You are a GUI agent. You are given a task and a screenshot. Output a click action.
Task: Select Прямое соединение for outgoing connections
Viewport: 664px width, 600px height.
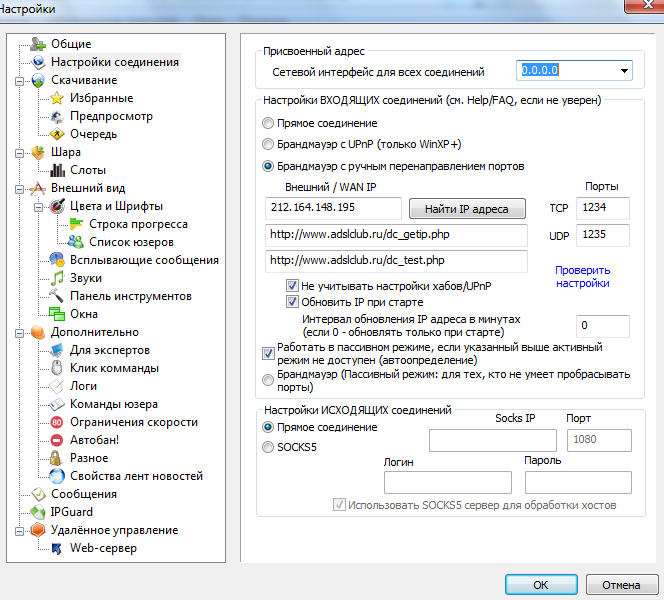click(268, 427)
